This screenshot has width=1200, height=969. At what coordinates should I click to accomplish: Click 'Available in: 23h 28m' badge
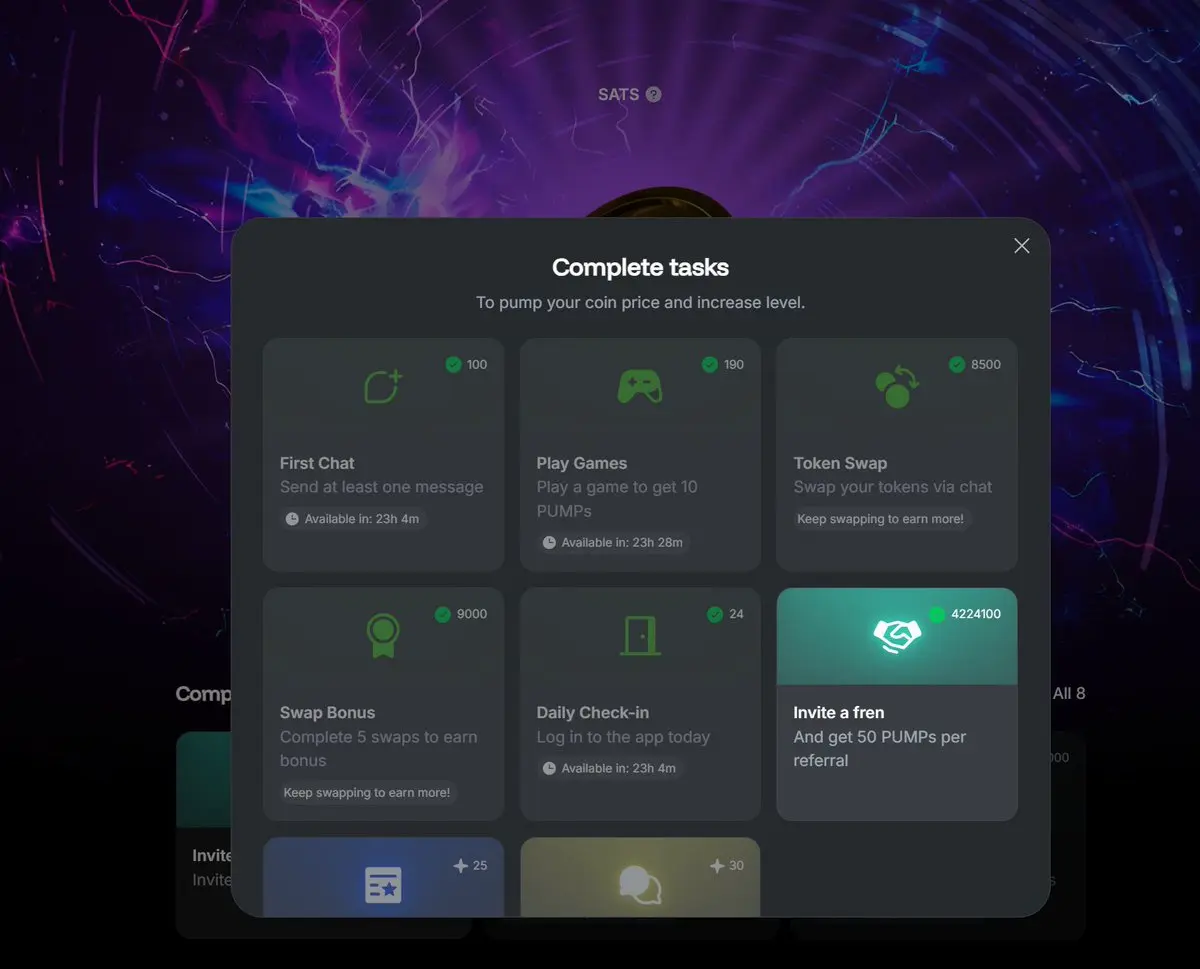(x=613, y=543)
